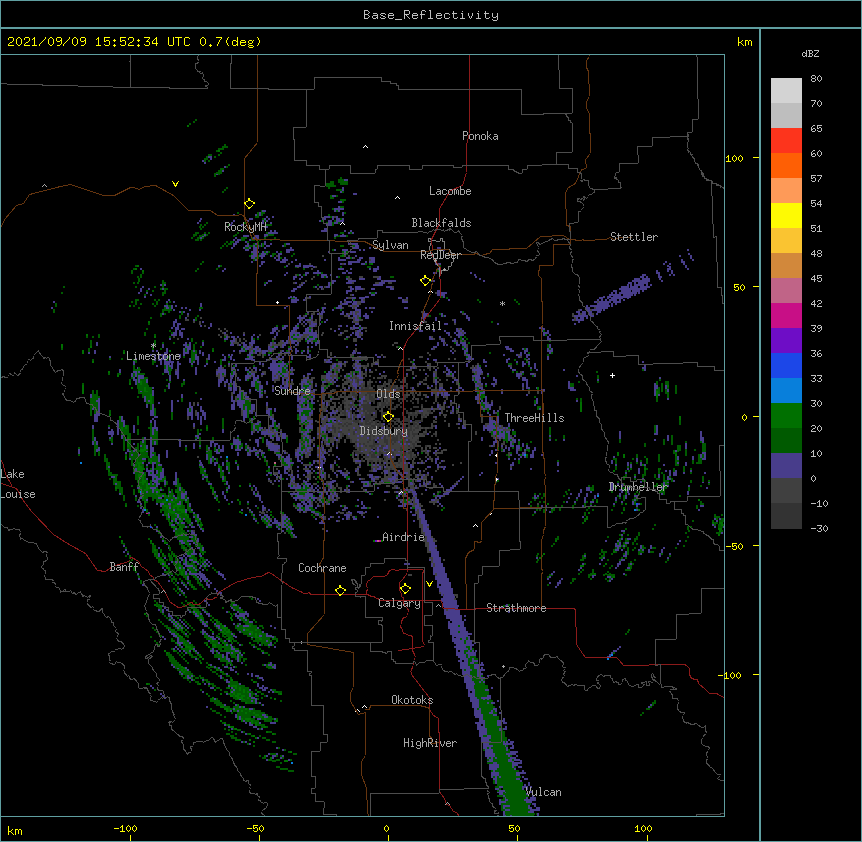The height and width of the screenshot is (842, 862).
Task: Click the Stettler city label
Action: pos(634,237)
